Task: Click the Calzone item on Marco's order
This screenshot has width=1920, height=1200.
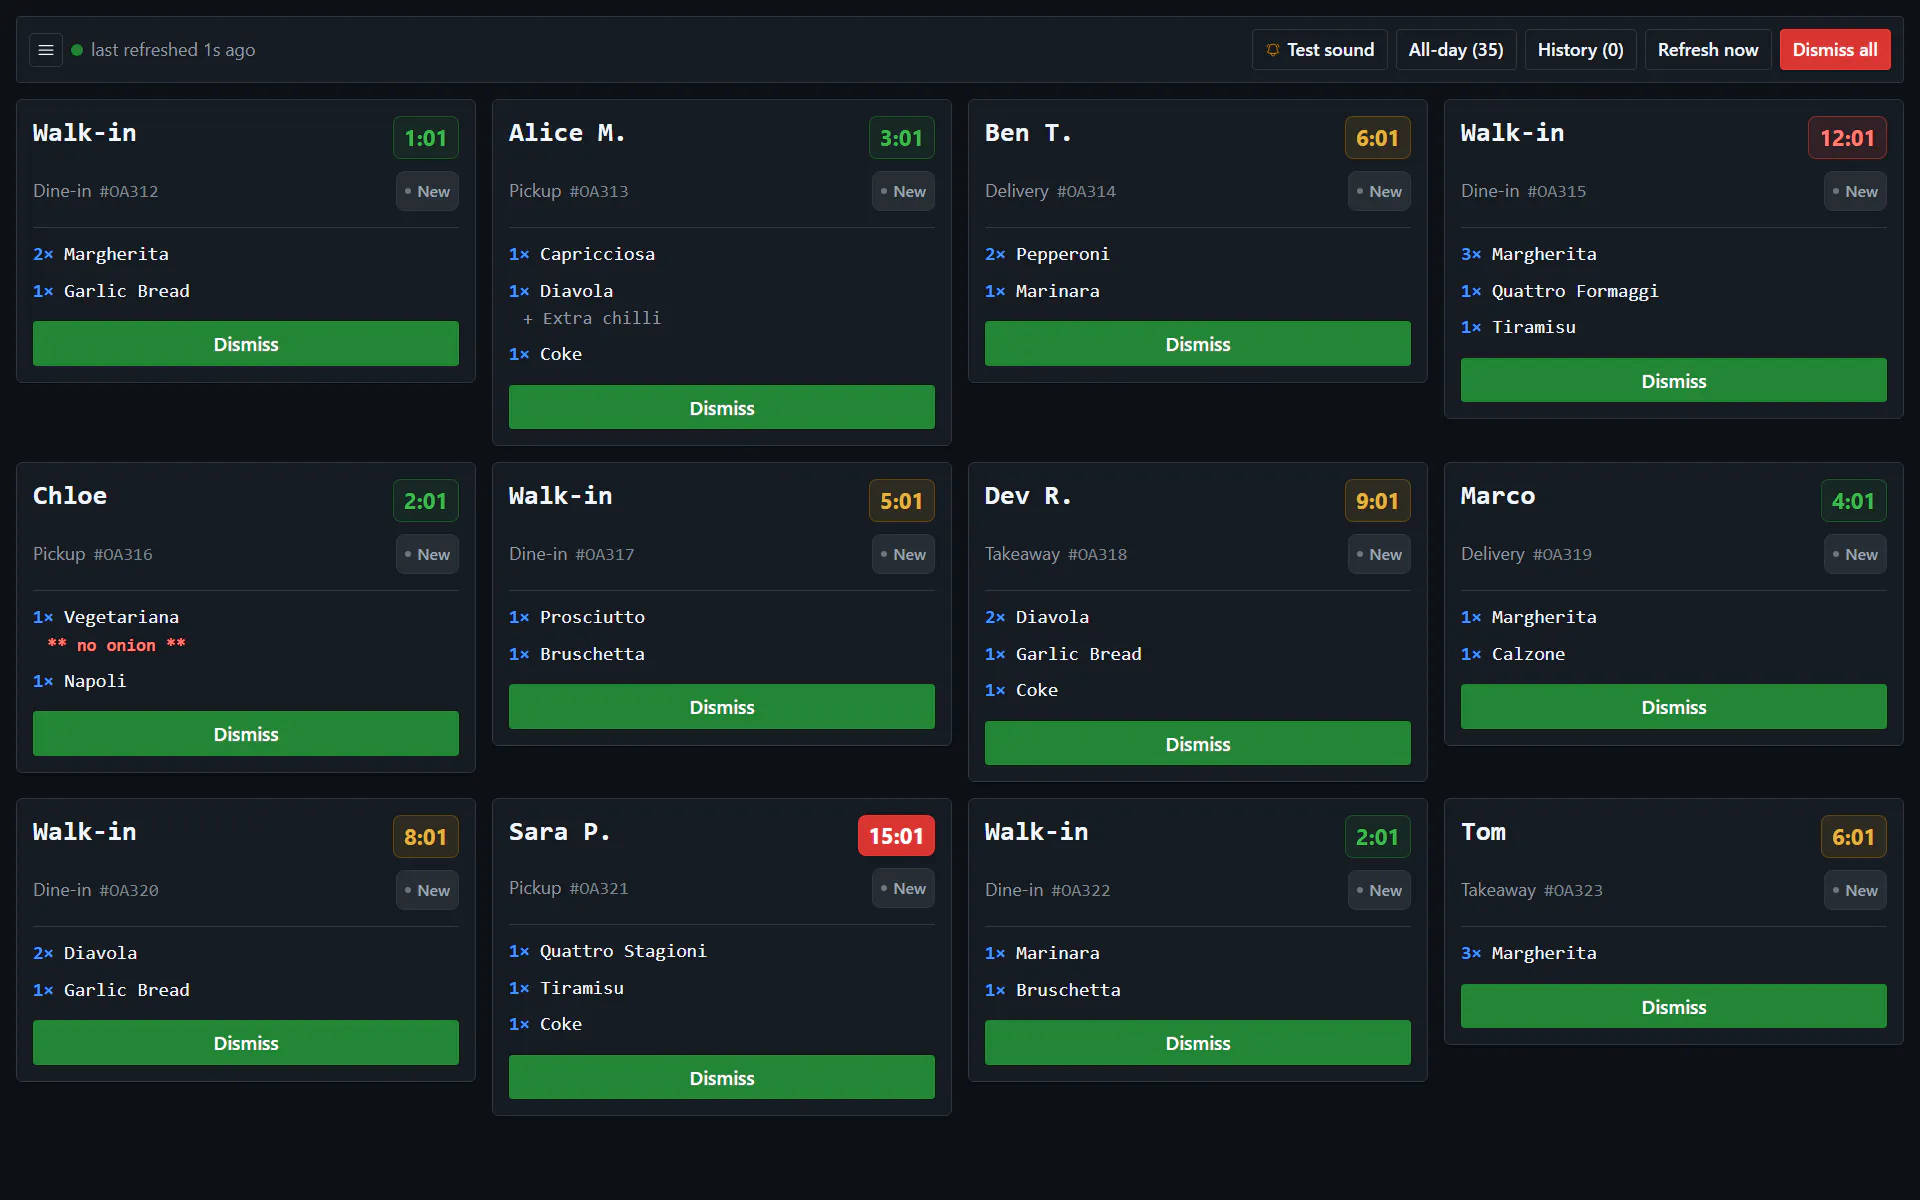Action: click(1528, 654)
